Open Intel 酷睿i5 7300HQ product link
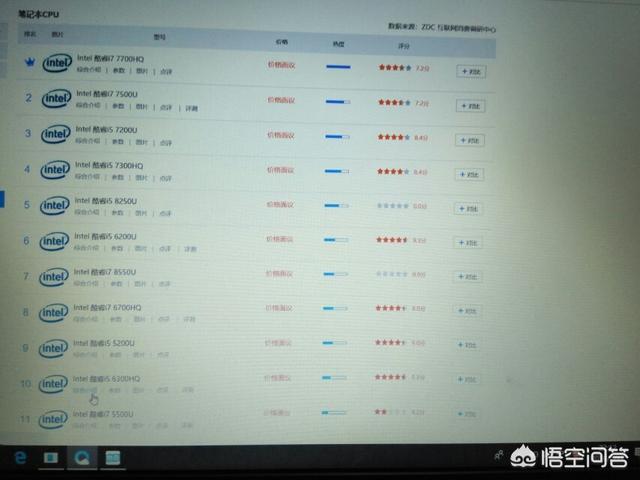The width and height of the screenshot is (640, 480). [x=109, y=165]
